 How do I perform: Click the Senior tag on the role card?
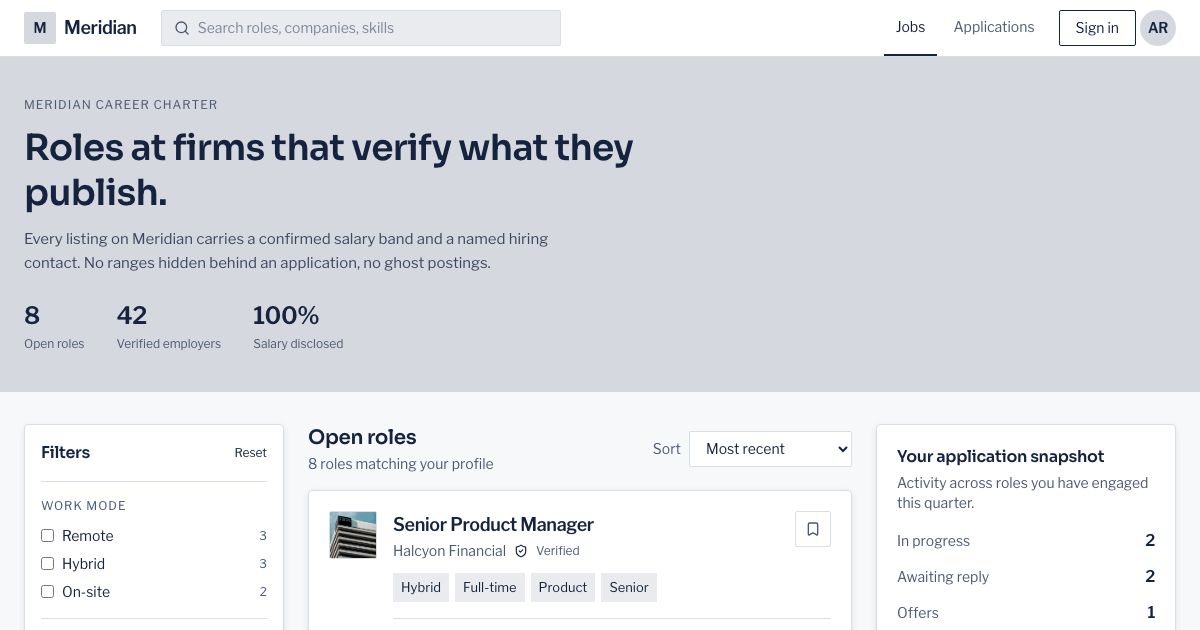tap(629, 588)
